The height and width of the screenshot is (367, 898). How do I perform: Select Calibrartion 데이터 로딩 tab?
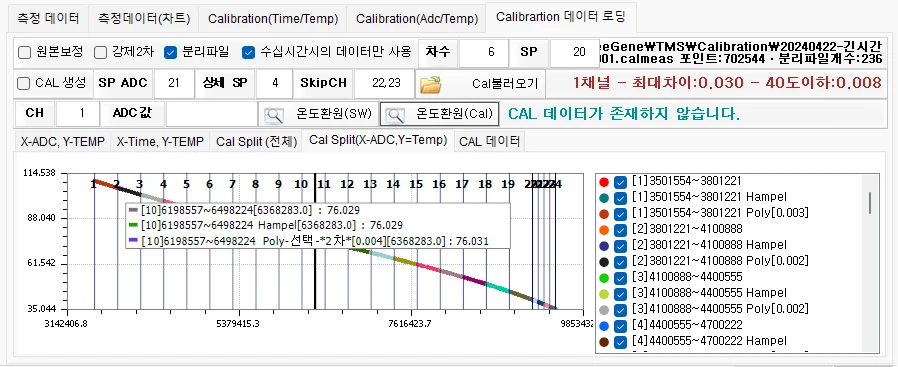tap(561, 17)
